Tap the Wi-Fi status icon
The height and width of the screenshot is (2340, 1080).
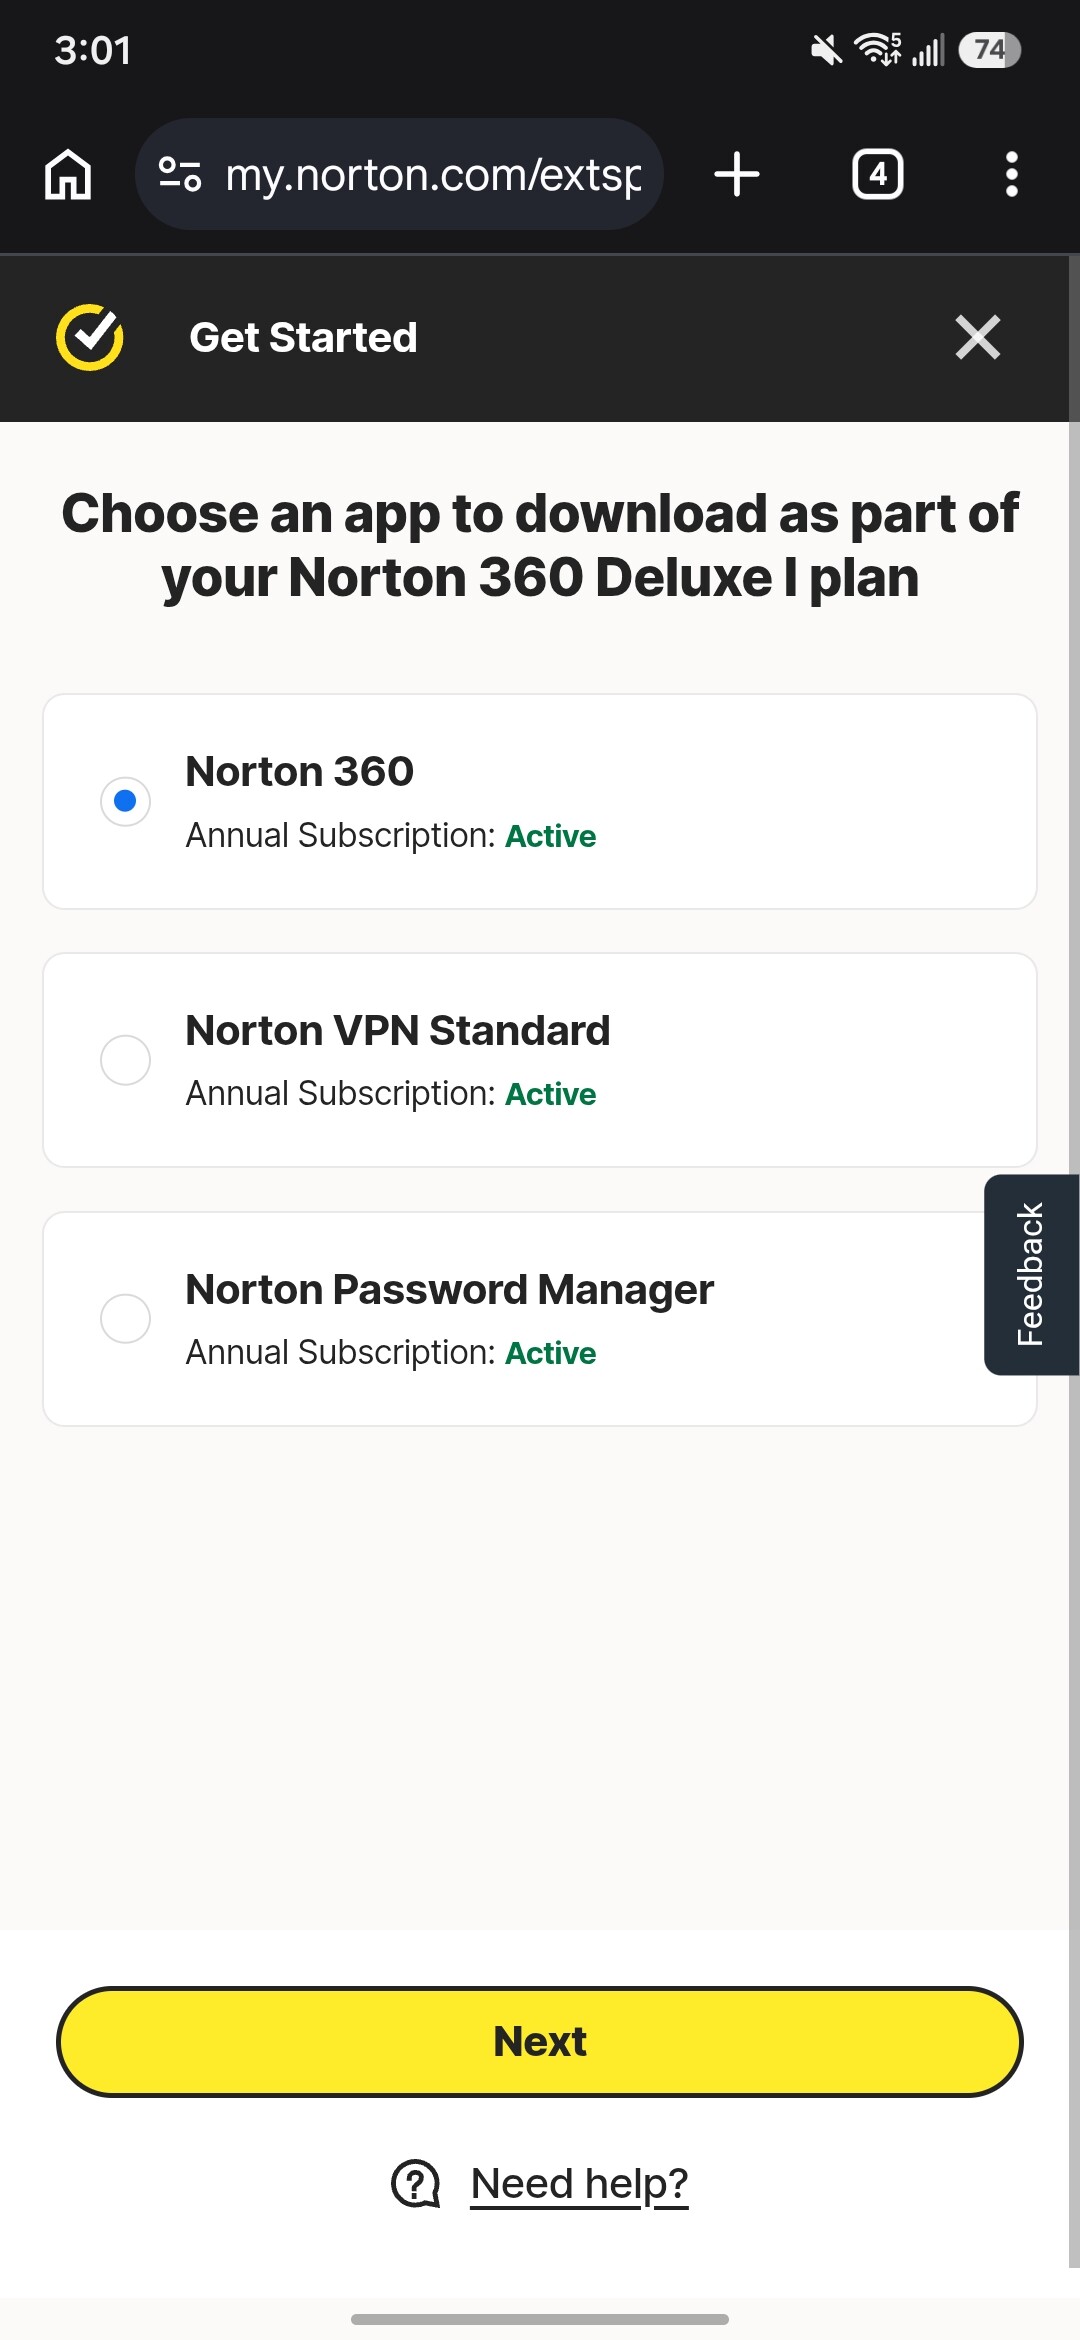tap(877, 49)
